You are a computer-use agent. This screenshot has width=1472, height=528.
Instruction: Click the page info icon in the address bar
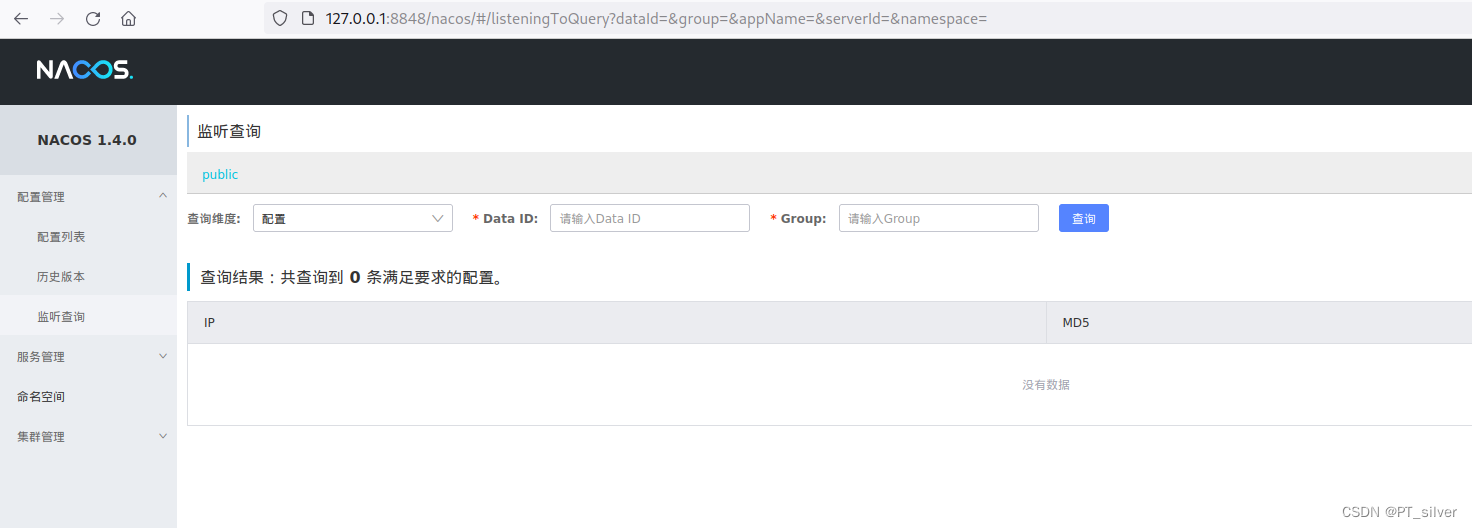(x=307, y=18)
